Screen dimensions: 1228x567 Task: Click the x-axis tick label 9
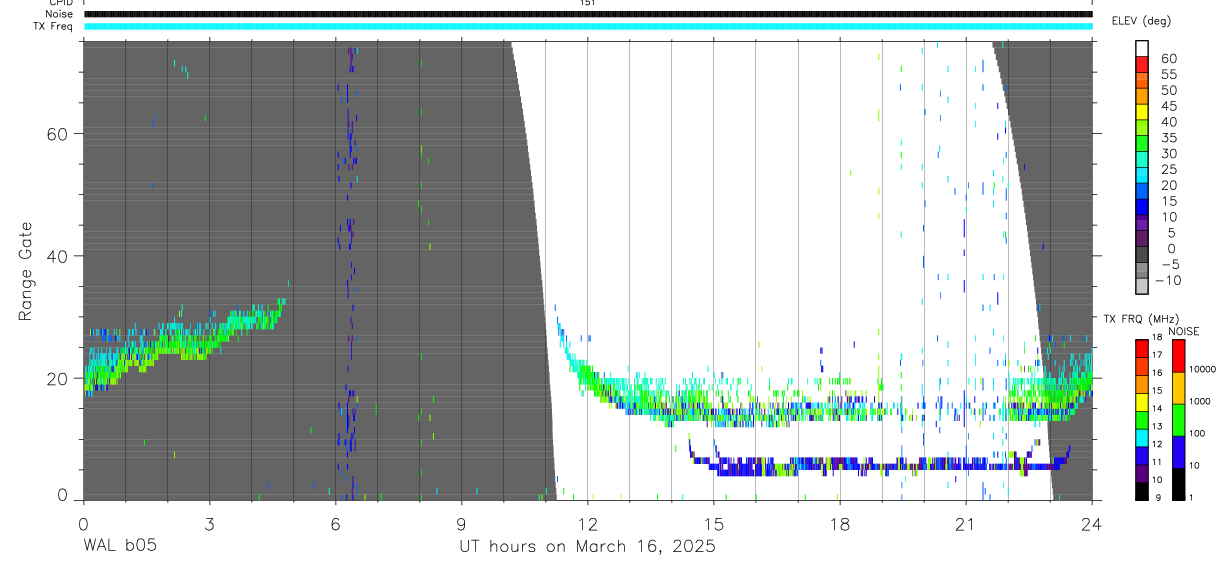[461, 523]
